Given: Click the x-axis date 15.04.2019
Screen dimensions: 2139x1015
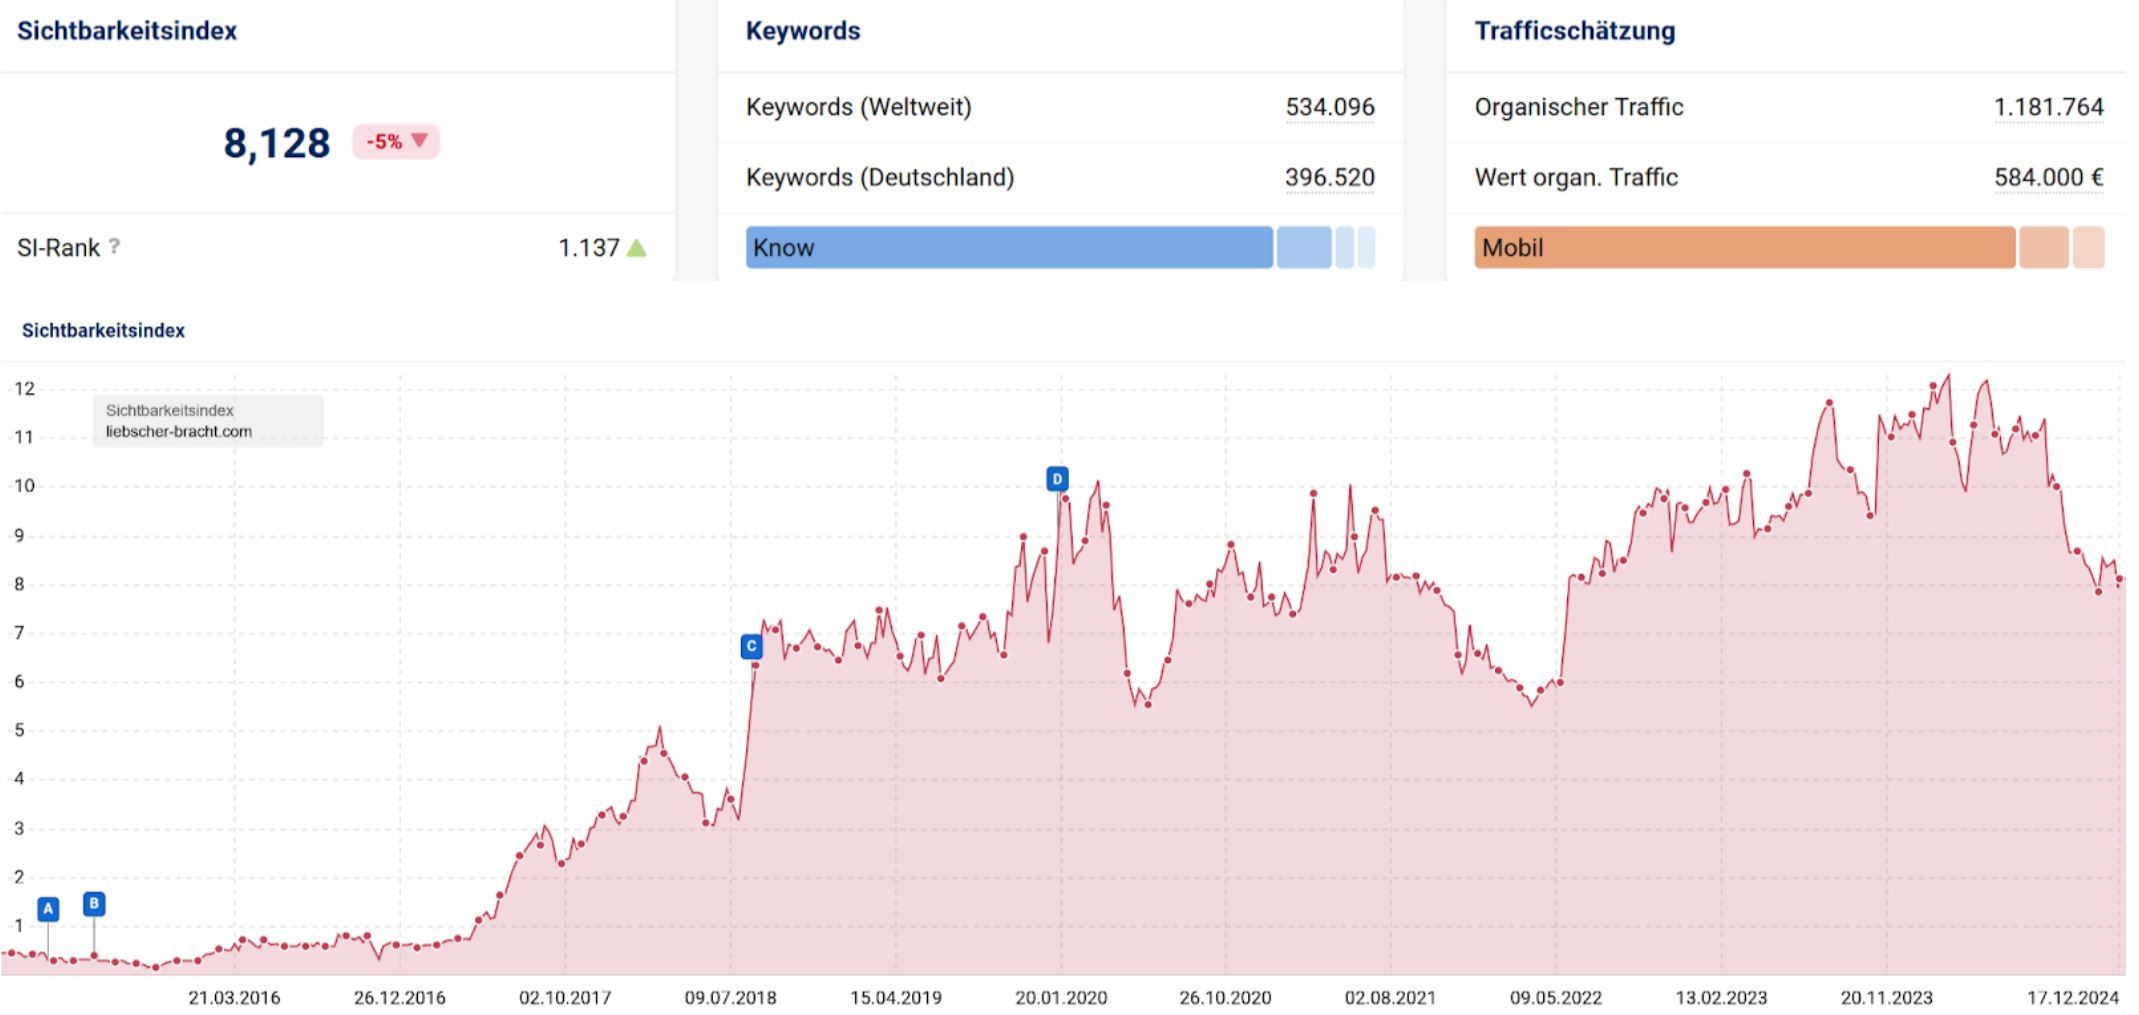Looking at the screenshot, I should point(896,997).
